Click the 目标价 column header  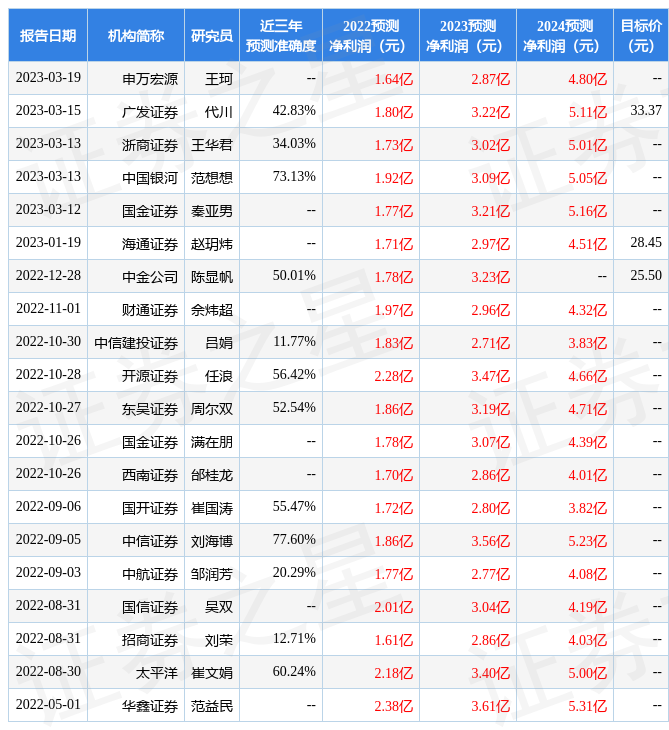click(x=640, y=36)
